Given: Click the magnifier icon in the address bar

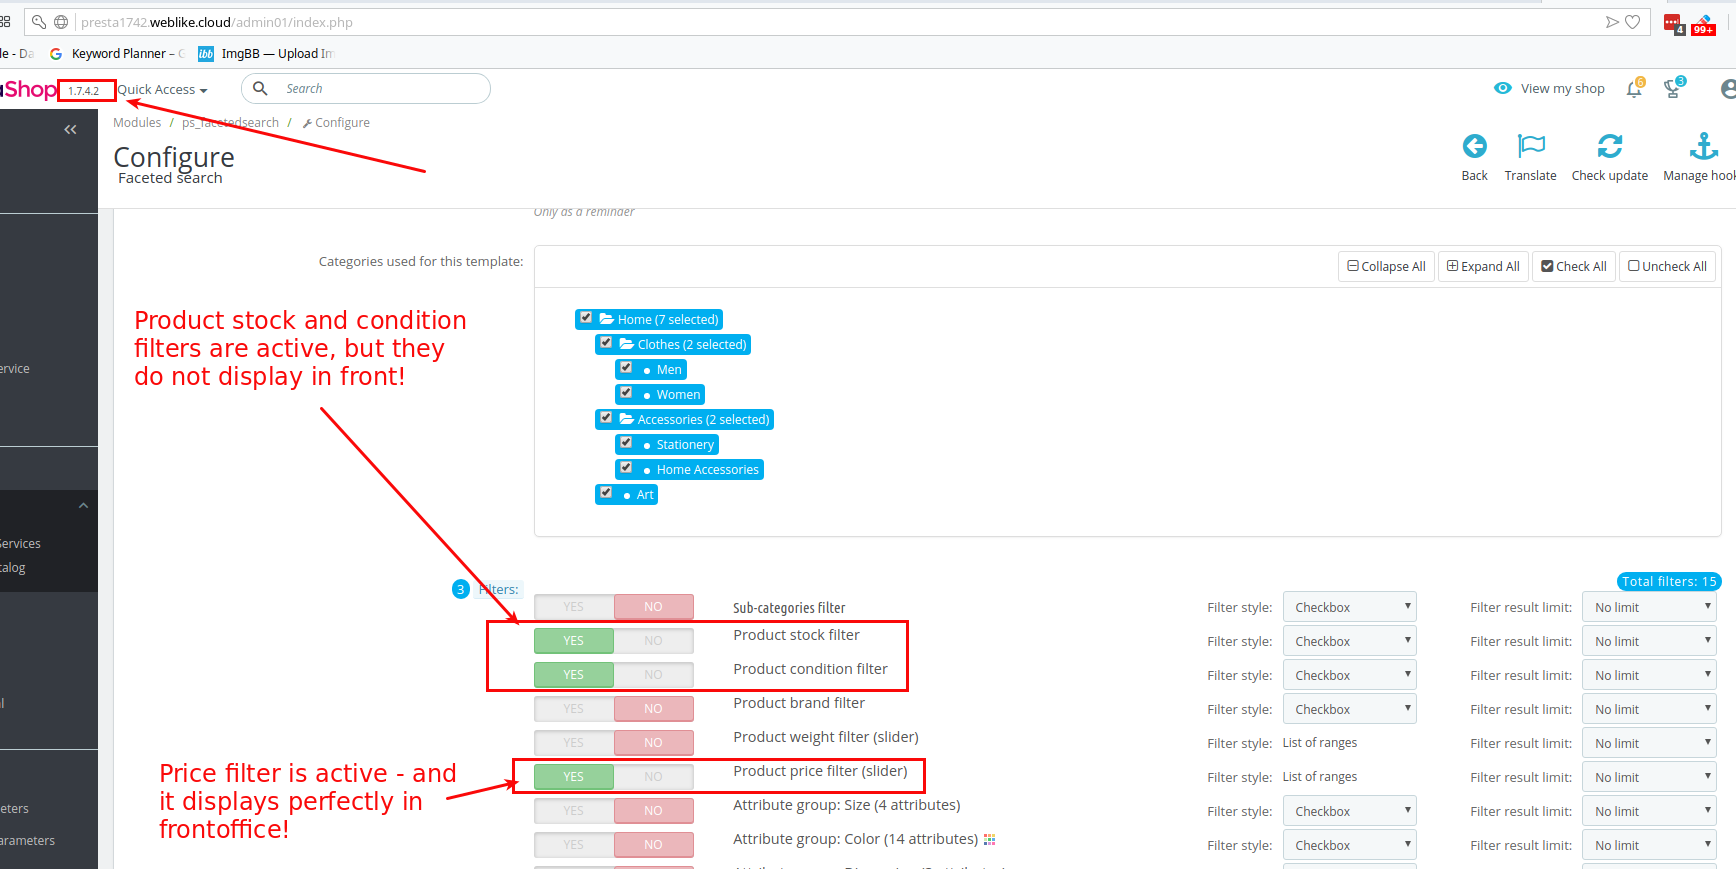Looking at the screenshot, I should coord(39,22).
